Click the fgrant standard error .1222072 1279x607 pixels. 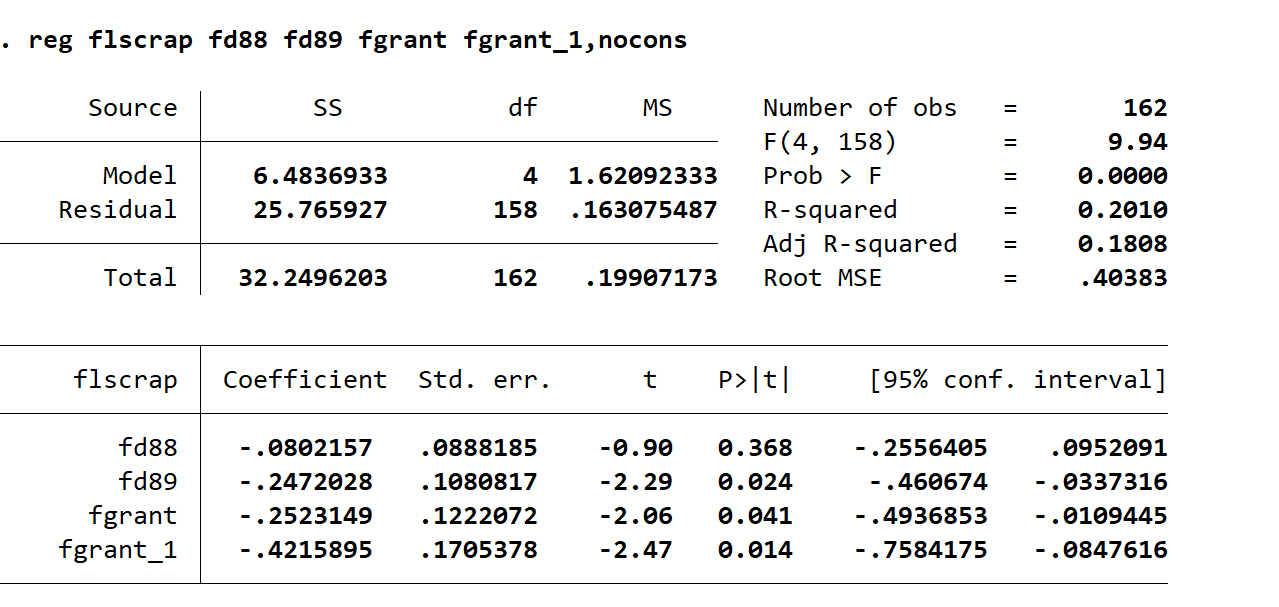pyautogui.click(x=478, y=516)
